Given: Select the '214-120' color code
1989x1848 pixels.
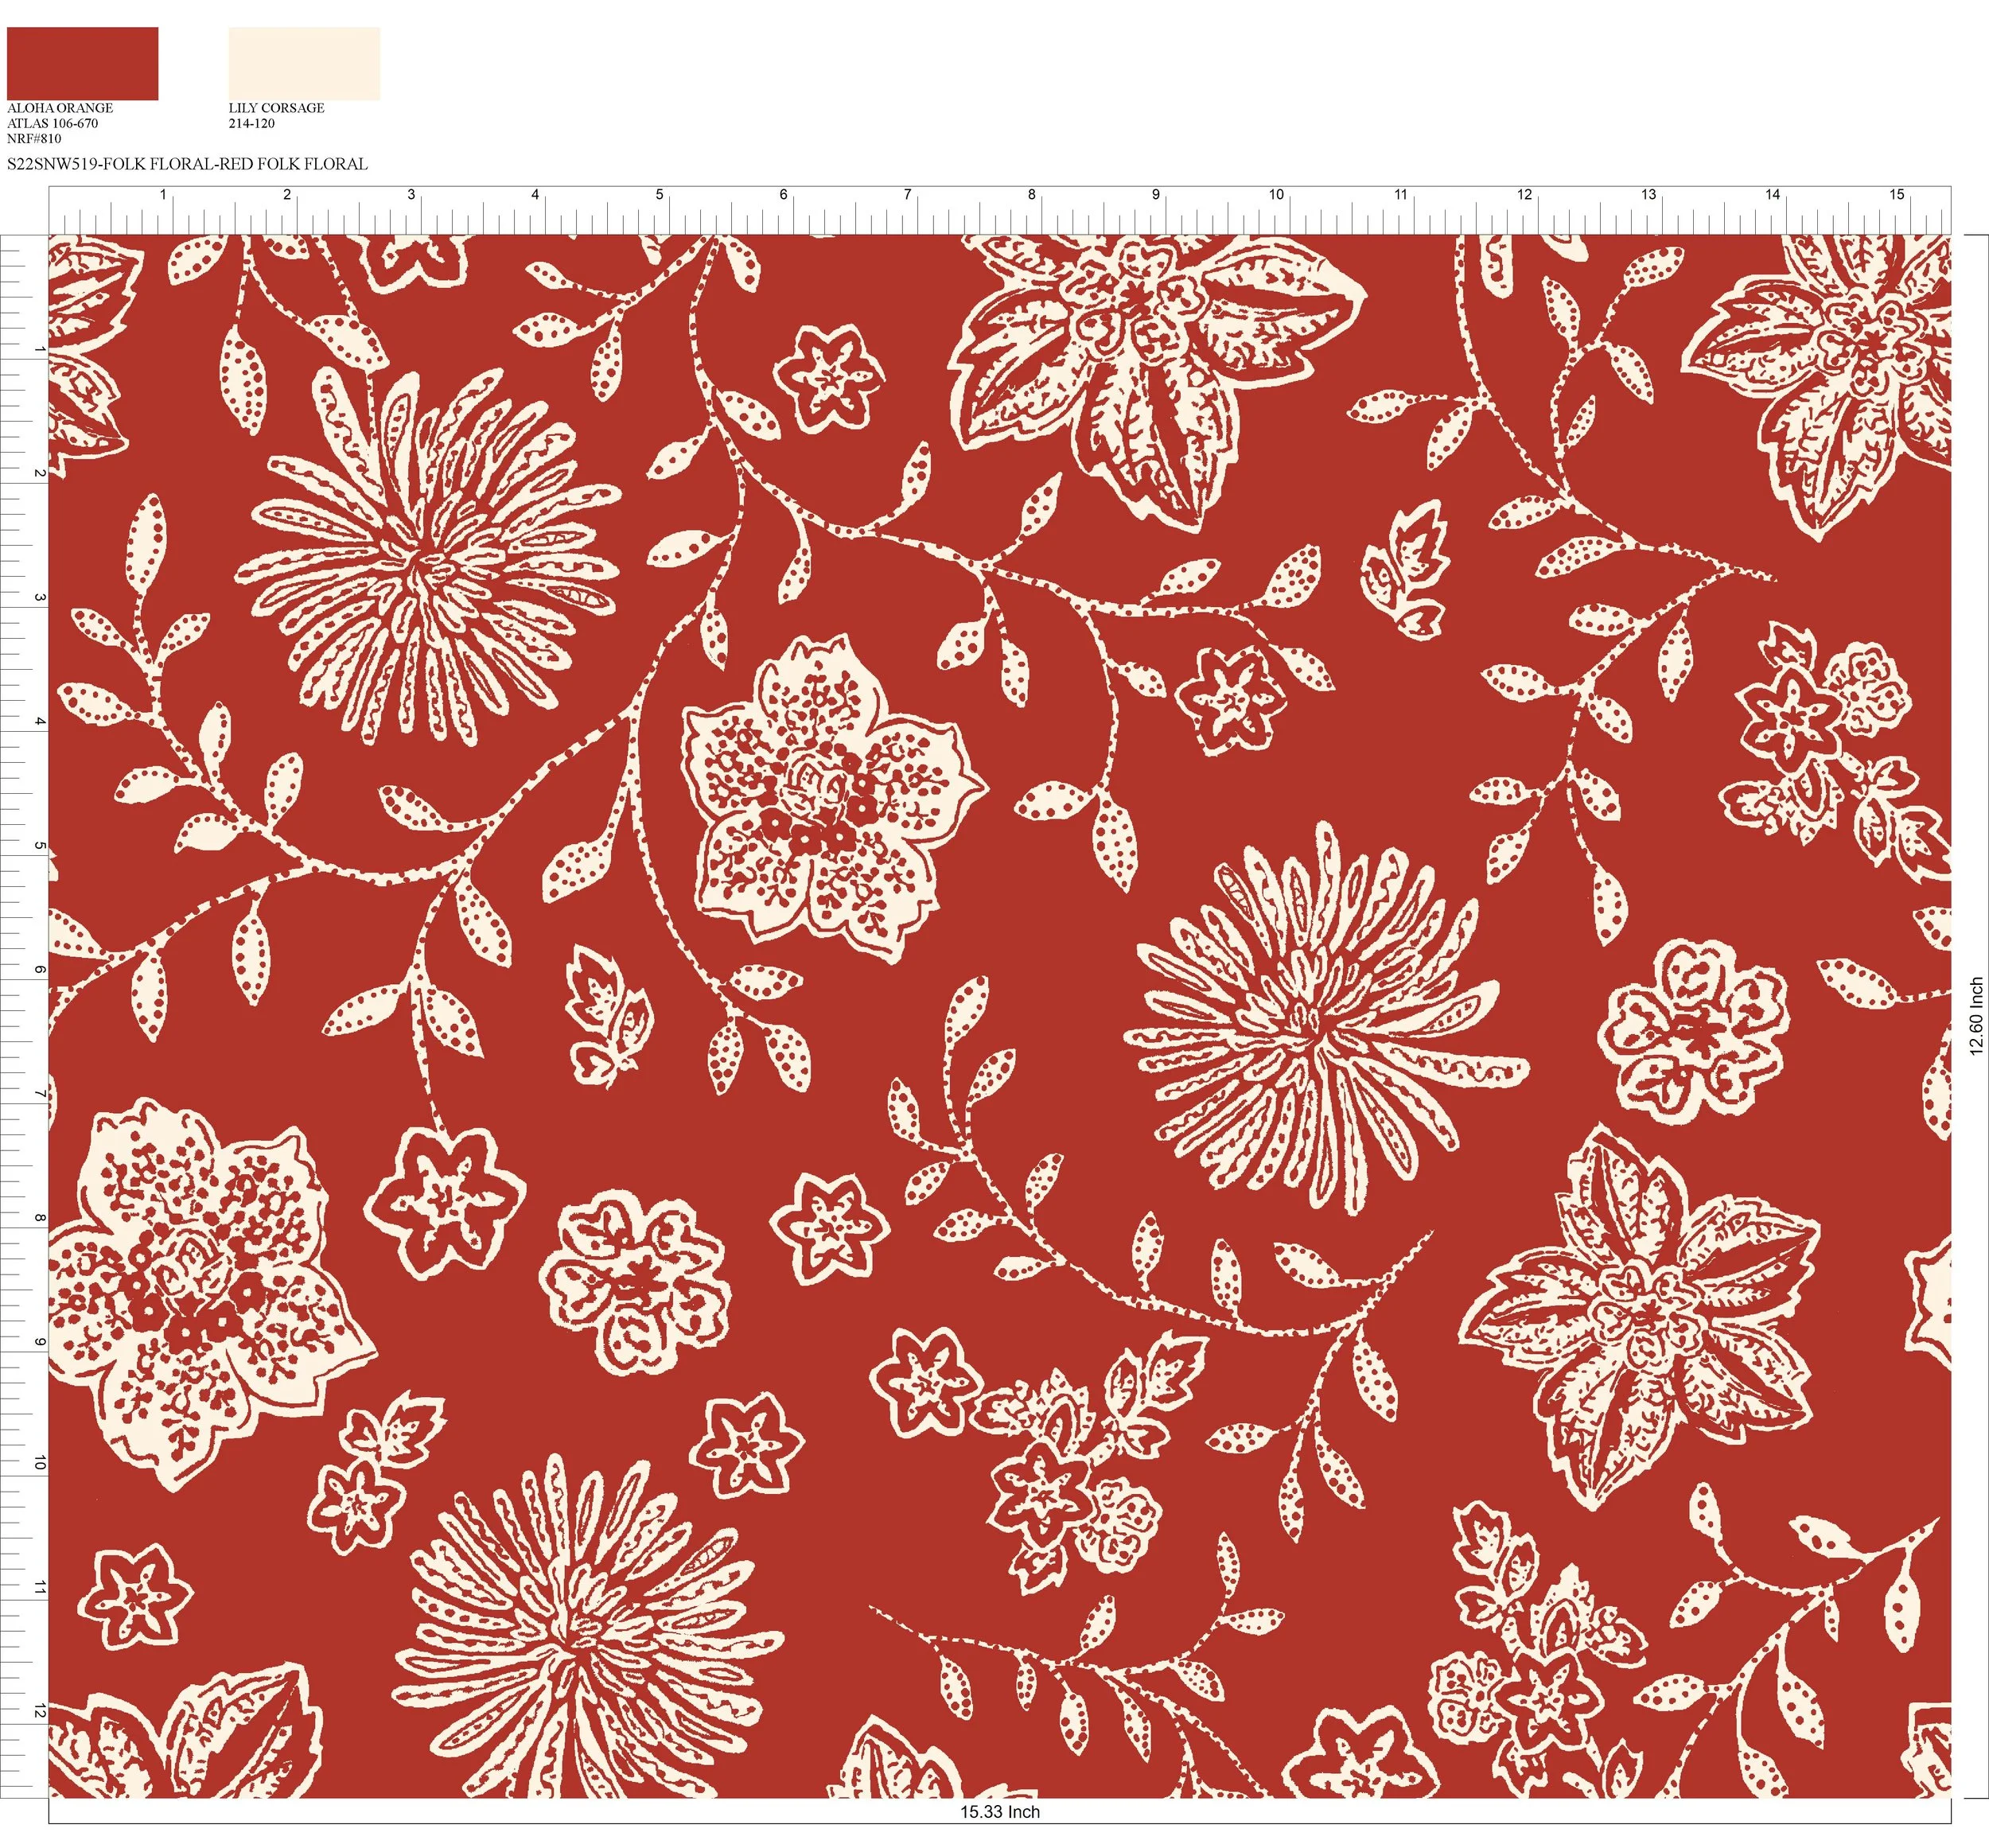Looking at the screenshot, I should tap(252, 123).
